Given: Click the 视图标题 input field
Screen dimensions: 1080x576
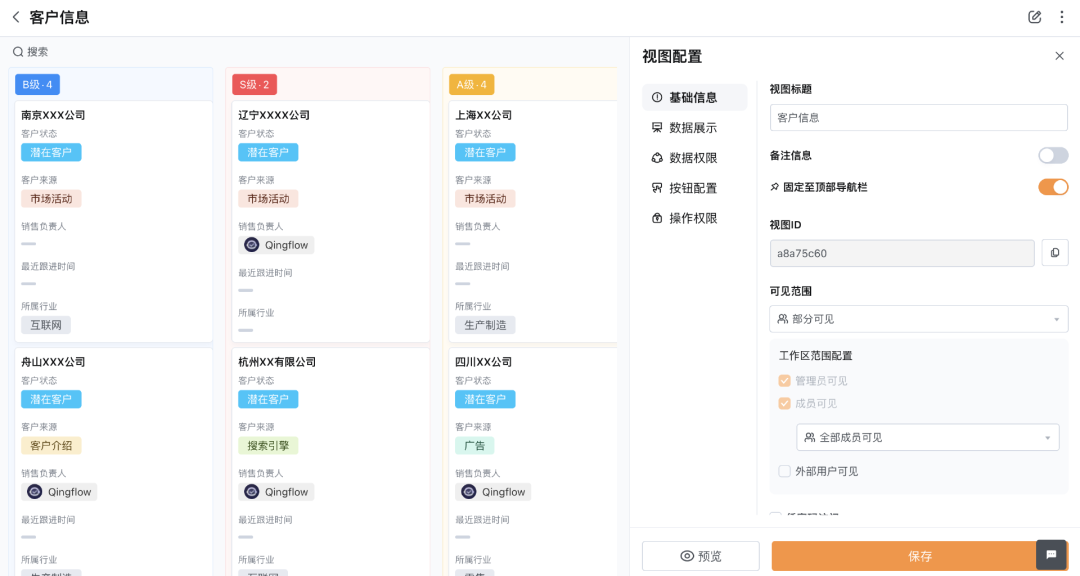Looking at the screenshot, I should (x=918, y=118).
